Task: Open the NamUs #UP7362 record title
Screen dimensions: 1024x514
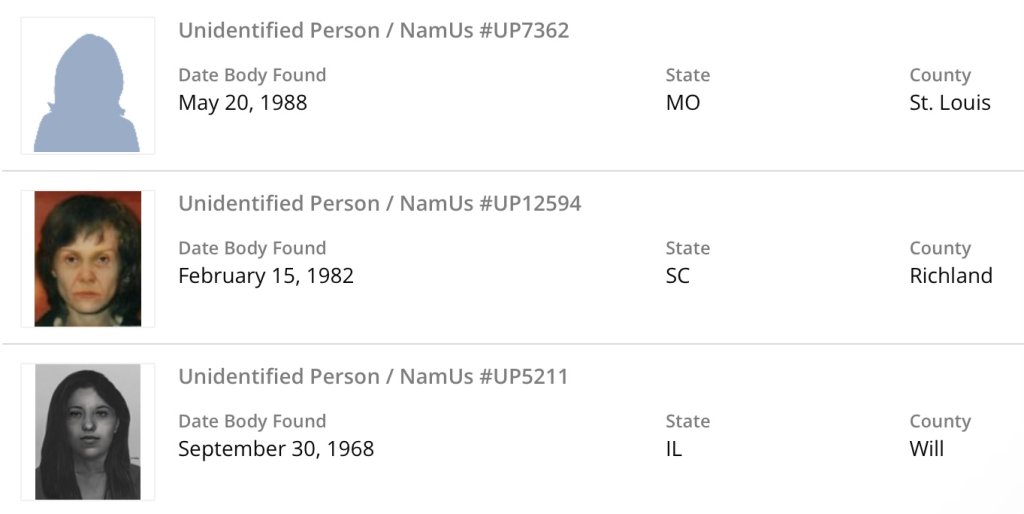Action: point(373,30)
